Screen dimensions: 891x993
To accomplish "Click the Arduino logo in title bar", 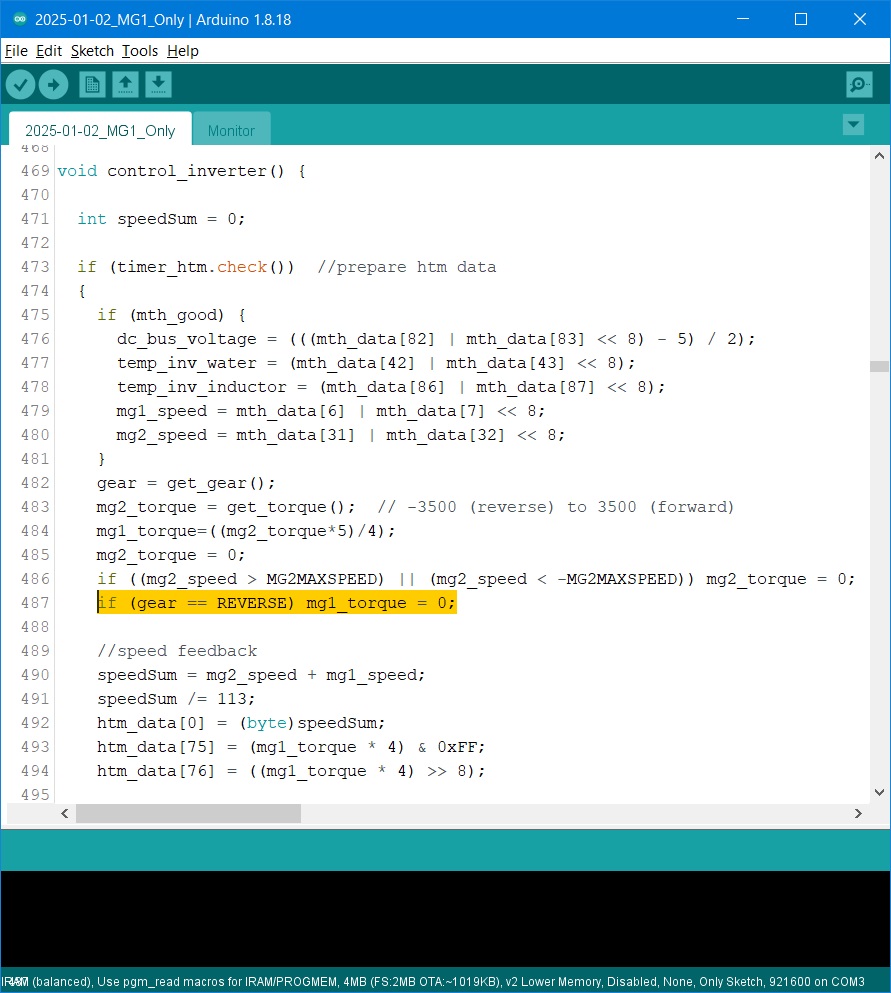I will (x=19, y=20).
